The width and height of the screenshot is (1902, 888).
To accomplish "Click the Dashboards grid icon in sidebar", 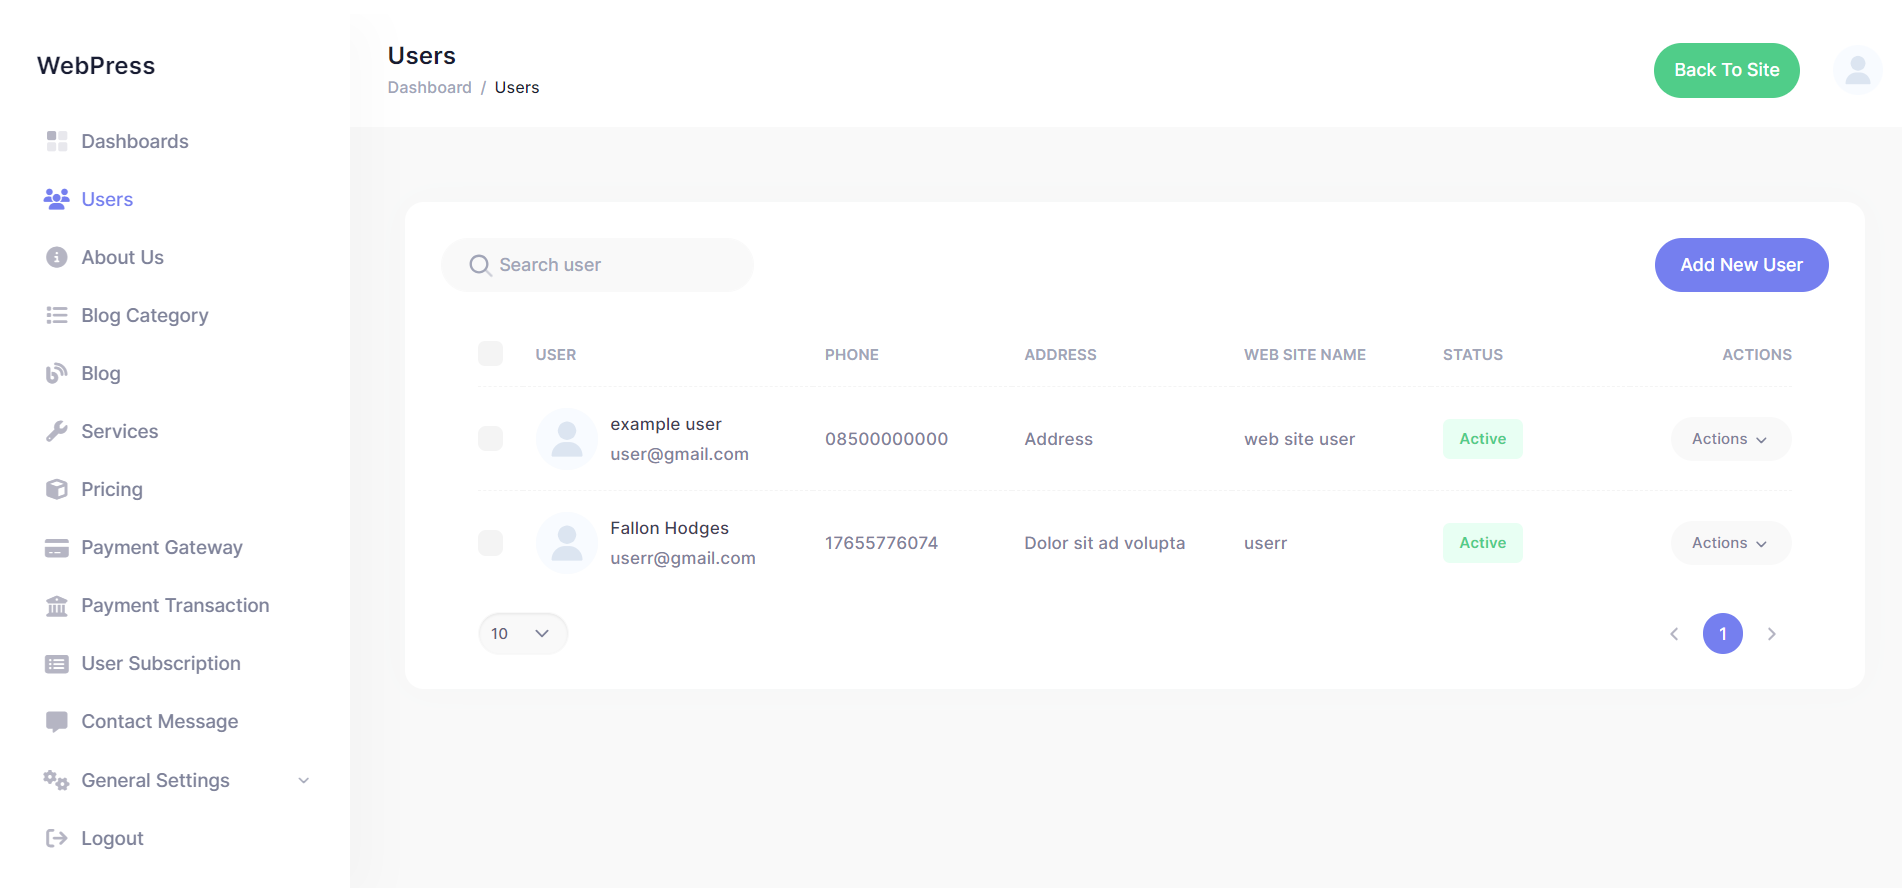I will (x=57, y=141).
